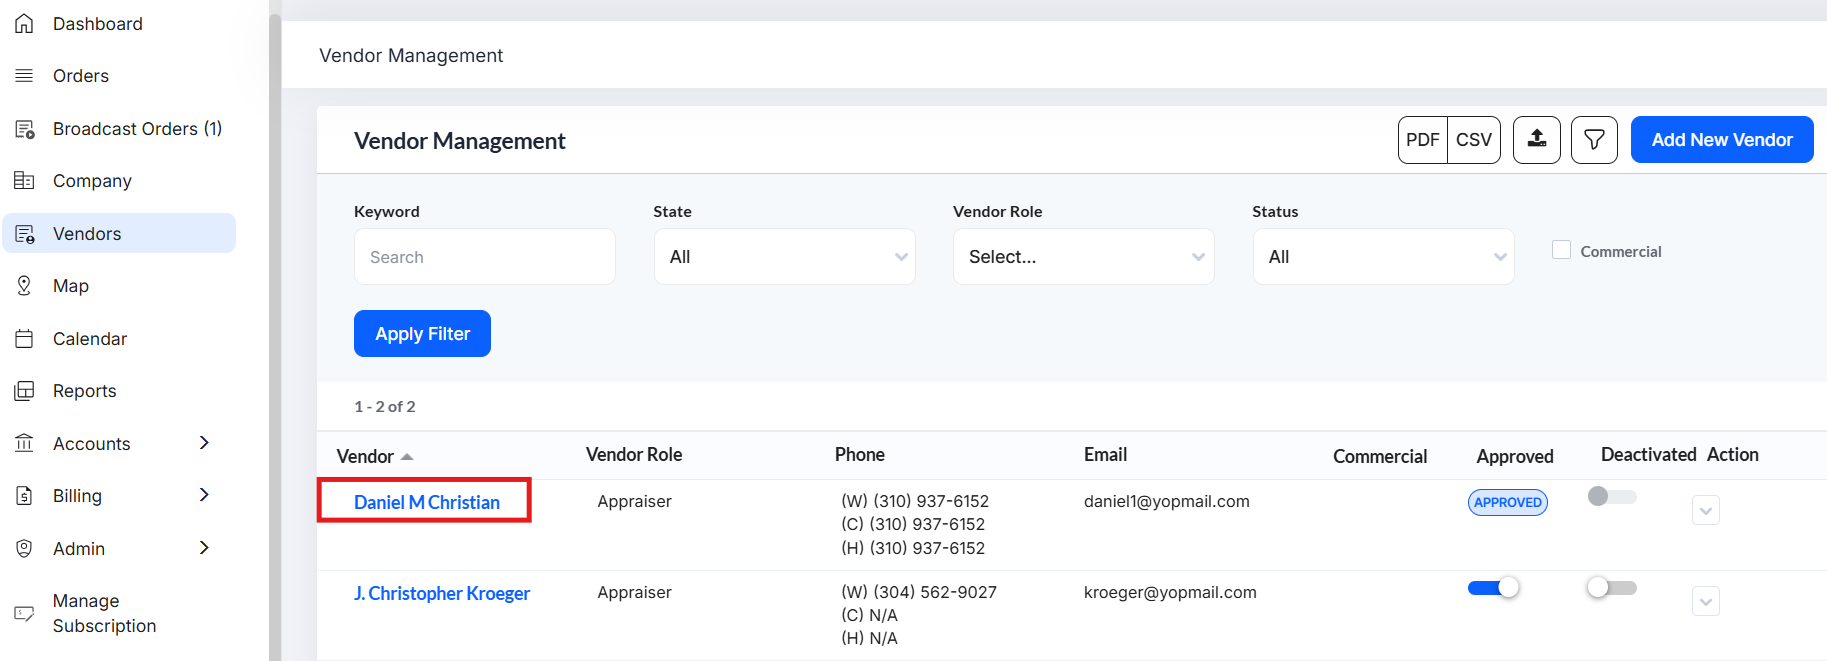Click the (W) (304) 562-9027 phone text

click(x=919, y=592)
